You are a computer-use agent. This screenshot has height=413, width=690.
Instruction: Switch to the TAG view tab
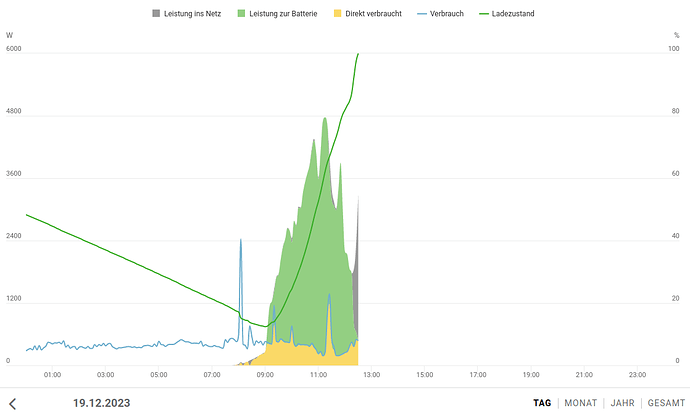pyautogui.click(x=542, y=403)
